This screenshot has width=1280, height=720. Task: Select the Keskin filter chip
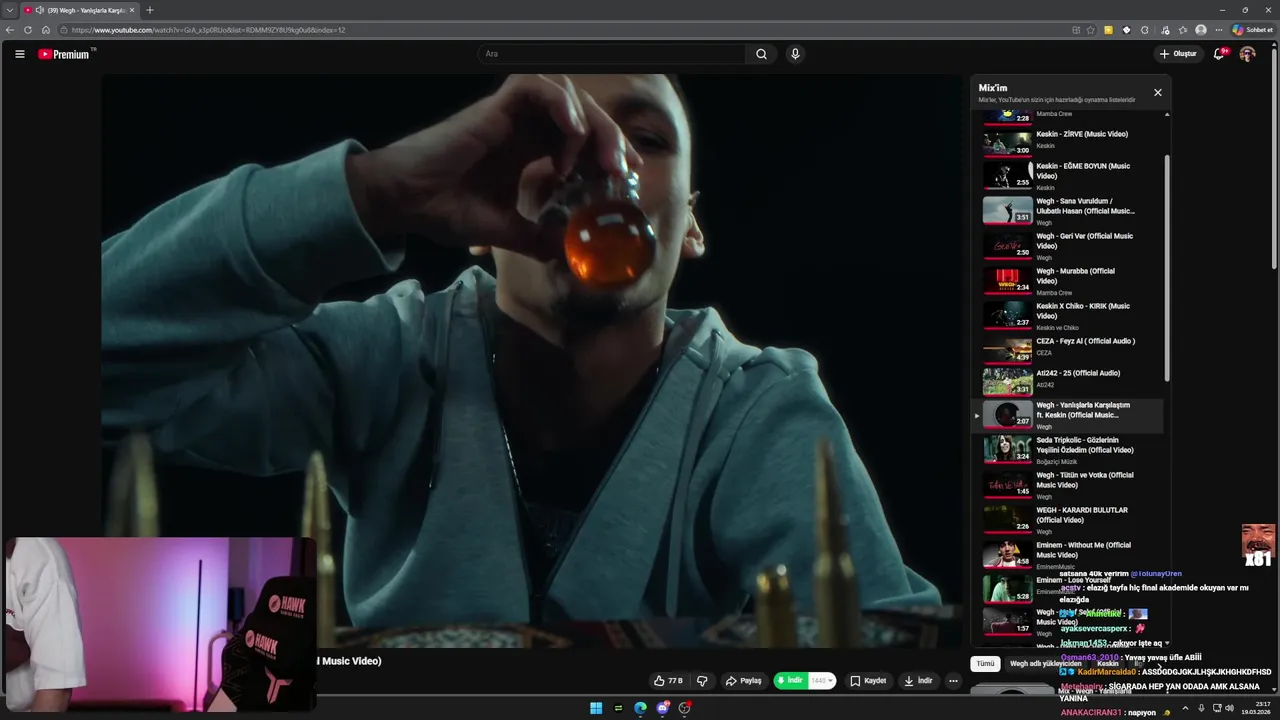[1108, 663]
